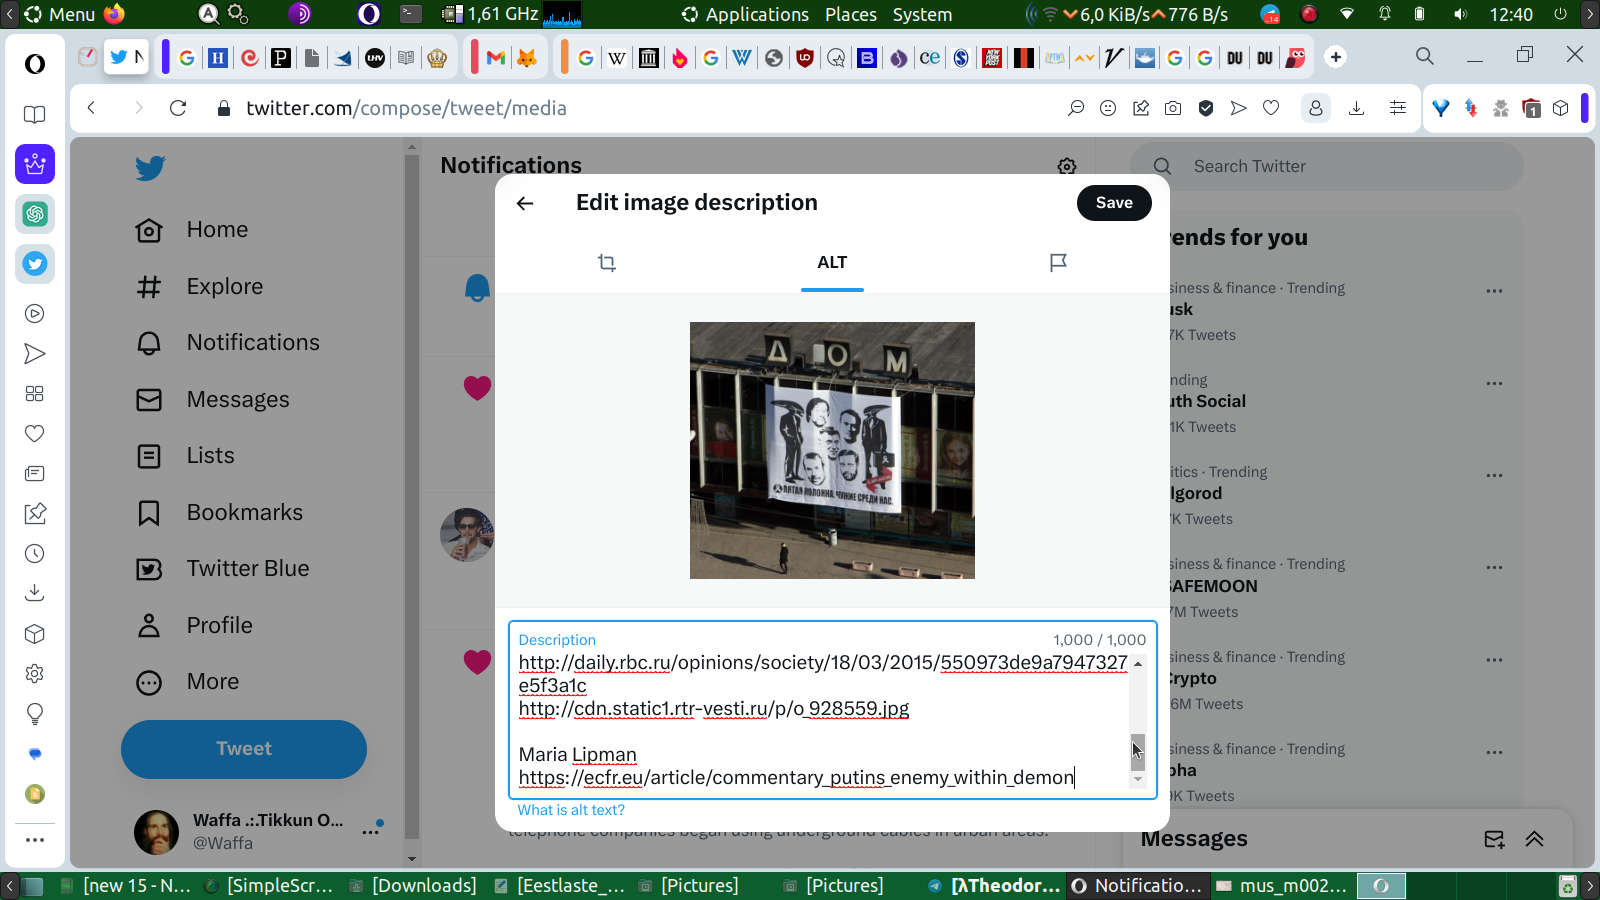The height and width of the screenshot is (900, 1600).
Task: Open the Opera main menu logo
Action: click(x=35, y=64)
